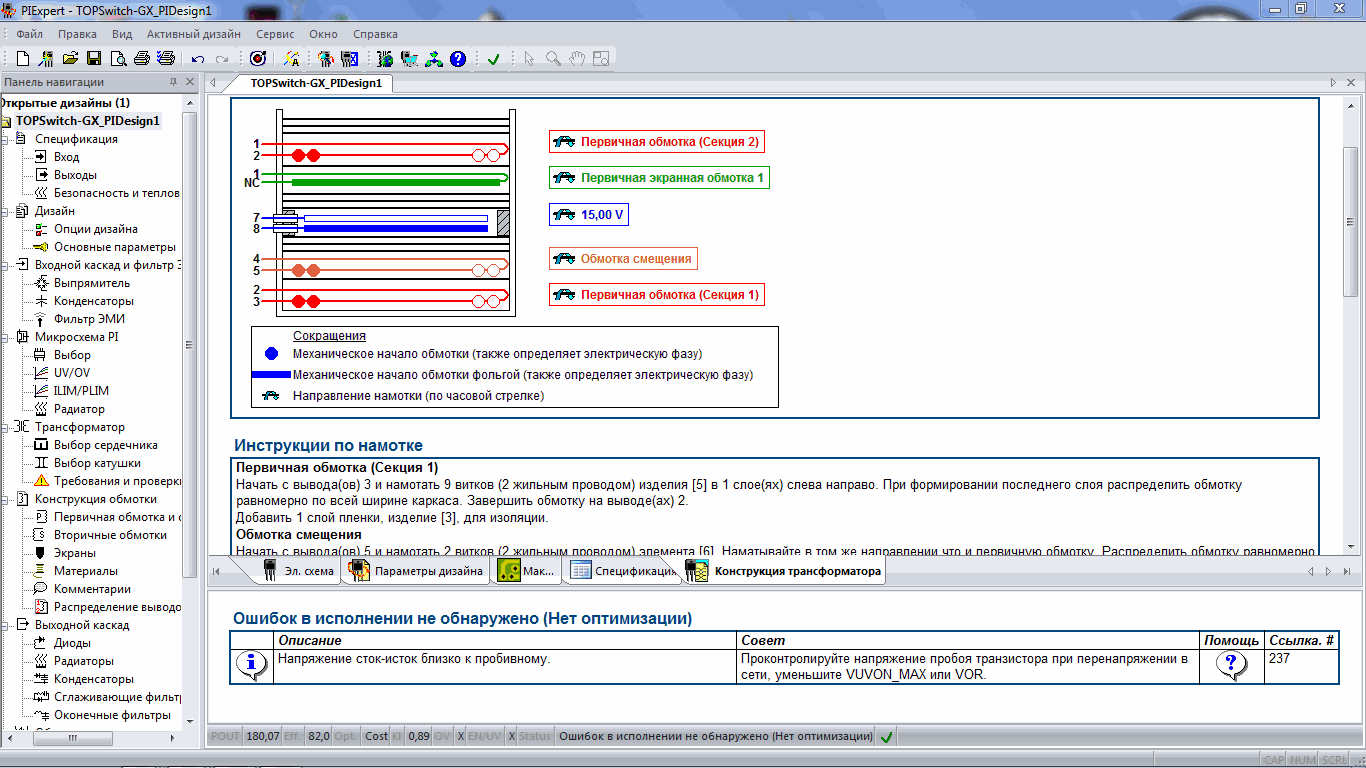Viewport: 1366px width, 768px height.
Task: Click the main document vertical scrollbar down arrow
Action: click(x=1351, y=546)
